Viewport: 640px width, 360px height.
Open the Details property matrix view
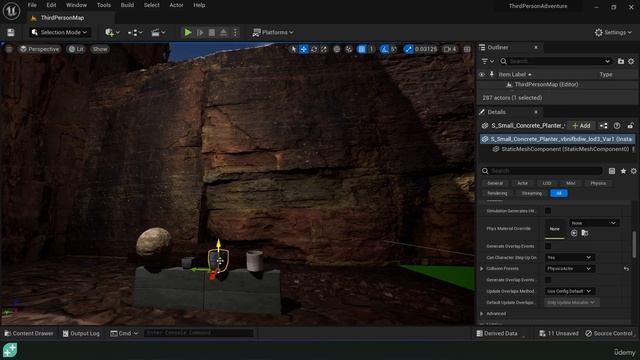tap(612, 171)
